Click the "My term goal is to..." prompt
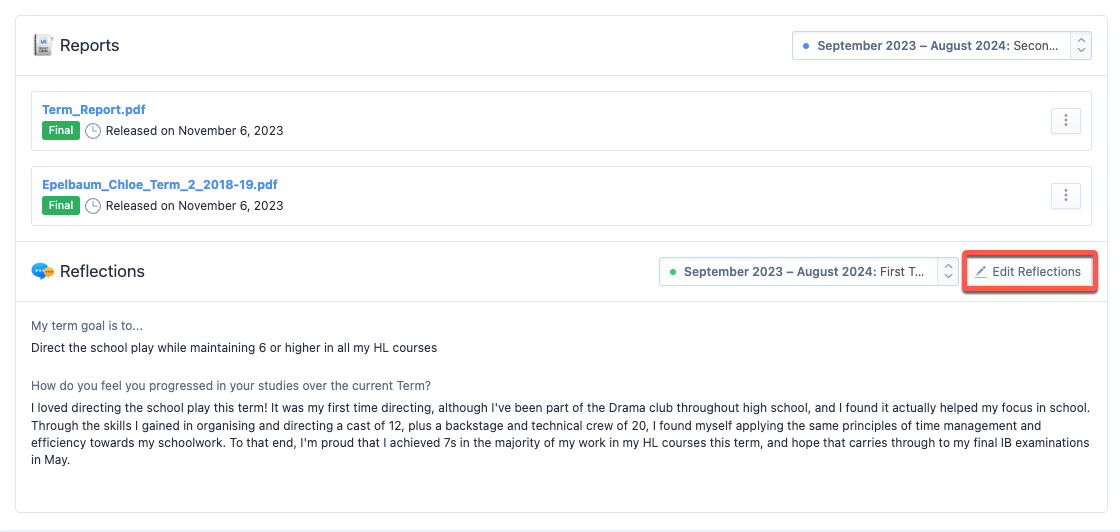The image size is (1120, 532). 86,326
